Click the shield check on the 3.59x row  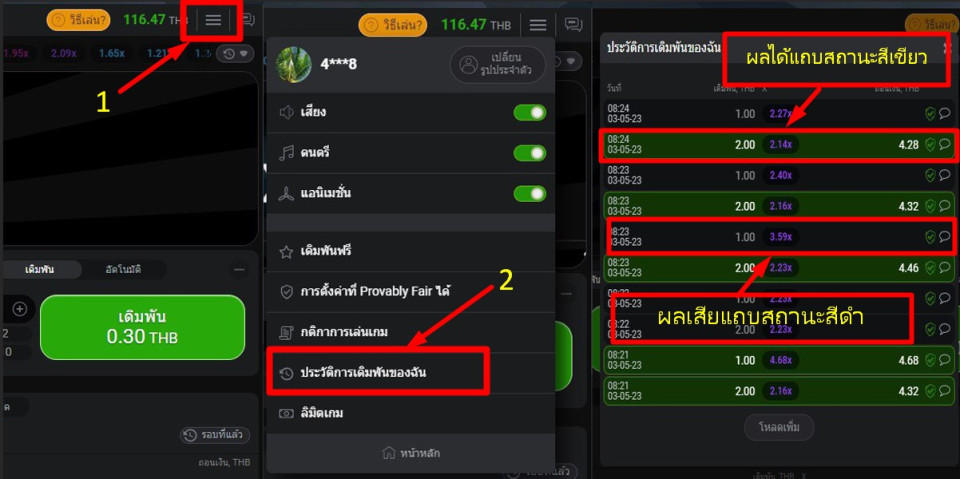coord(931,236)
